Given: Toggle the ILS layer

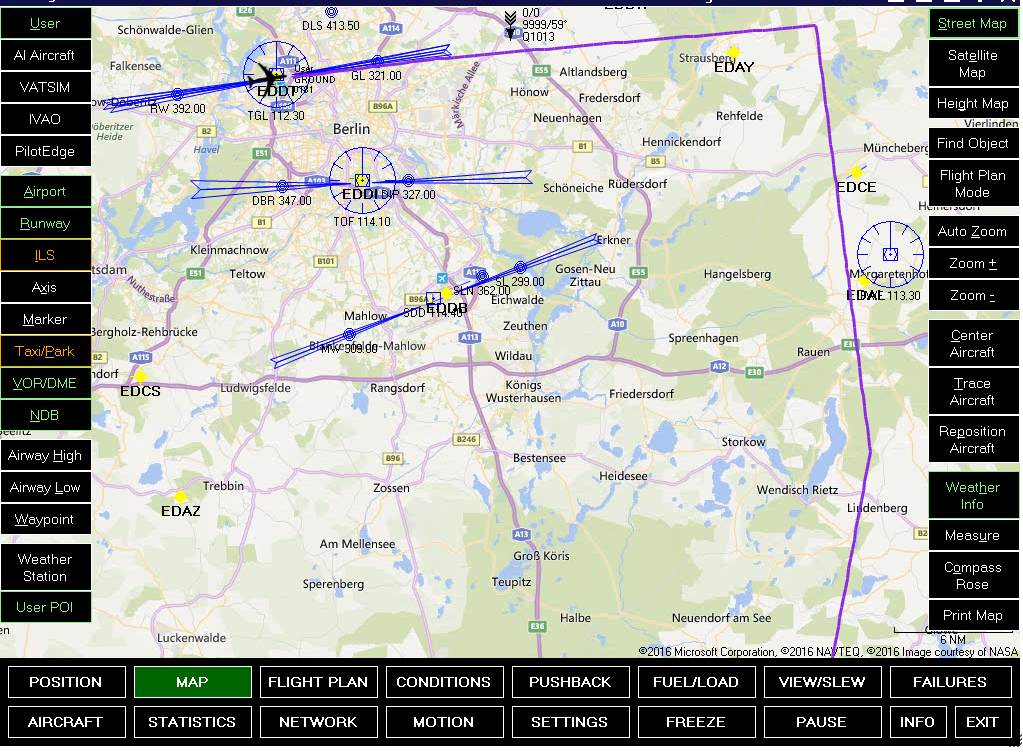Looking at the screenshot, I should tap(45, 256).
